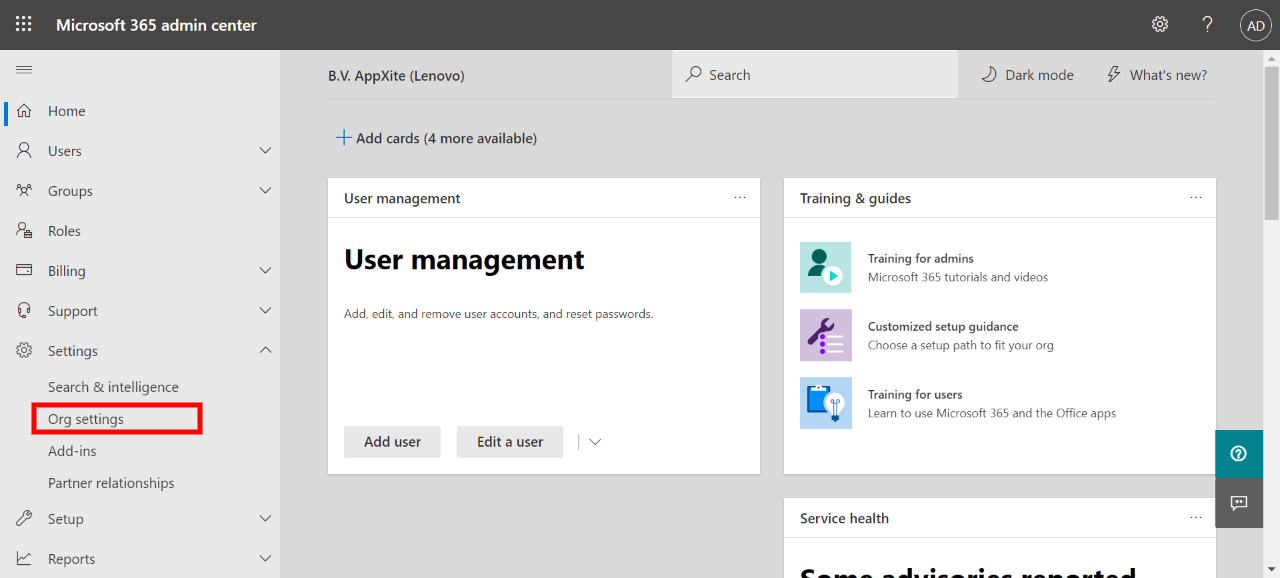Open Service health card more options
1280x578 pixels.
coord(1196,518)
